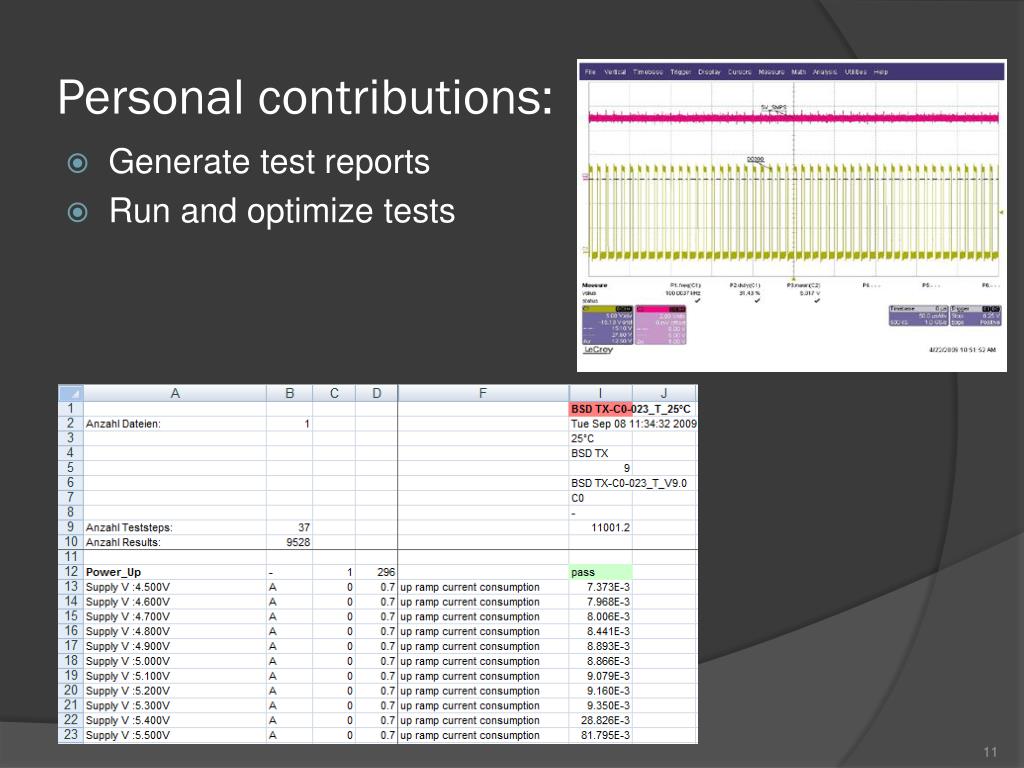The height and width of the screenshot is (768, 1024).
Task: Select the P1 freq(C1) measurement label
Action: [685, 285]
